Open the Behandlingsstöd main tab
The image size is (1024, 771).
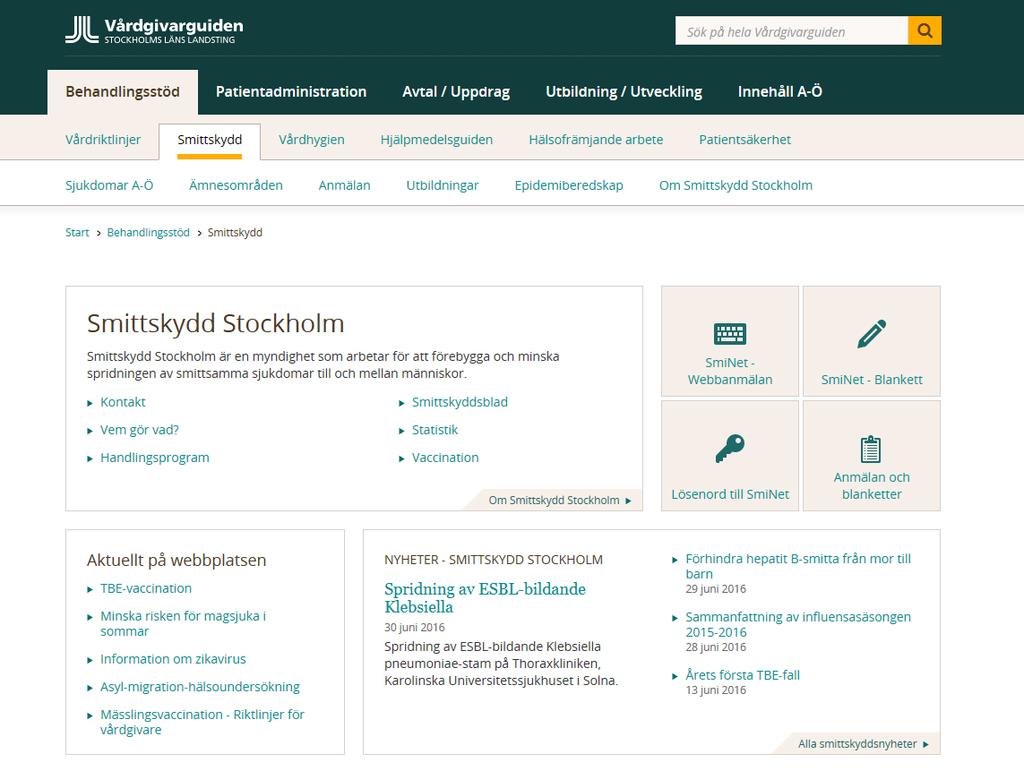click(x=123, y=92)
